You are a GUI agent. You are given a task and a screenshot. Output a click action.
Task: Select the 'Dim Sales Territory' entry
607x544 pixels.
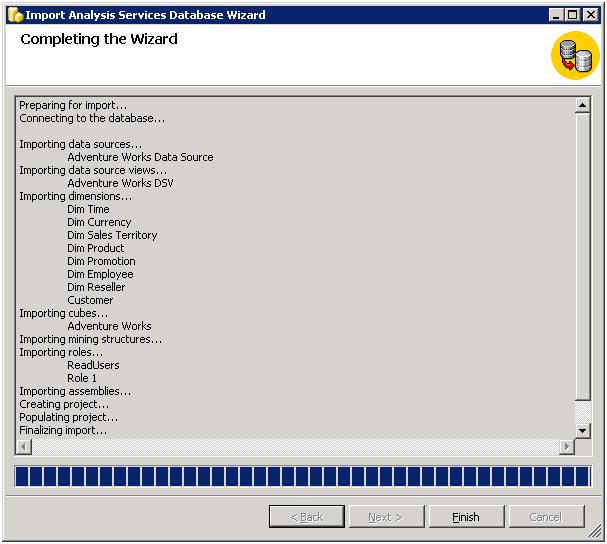pos(112,235)
